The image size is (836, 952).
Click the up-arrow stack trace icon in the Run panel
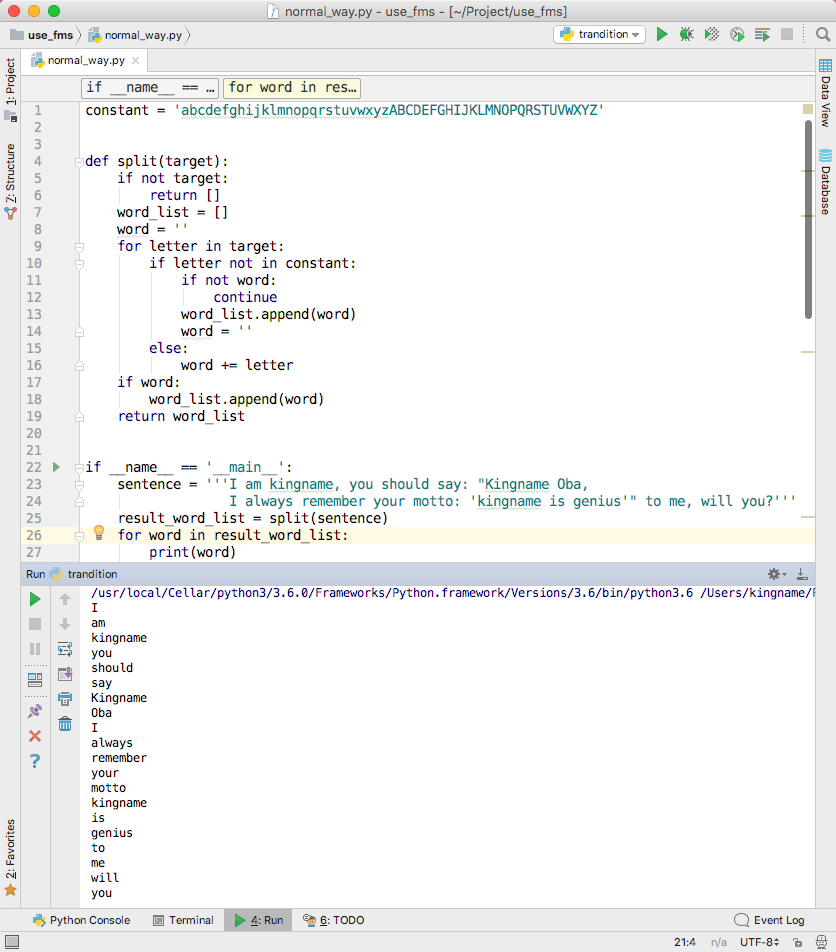click(65, 599)
